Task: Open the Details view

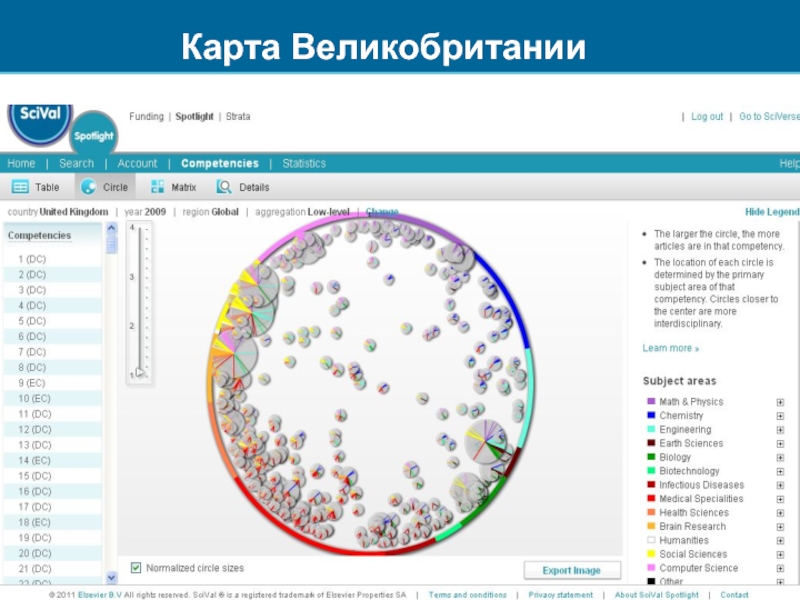Action: point(243,187)
